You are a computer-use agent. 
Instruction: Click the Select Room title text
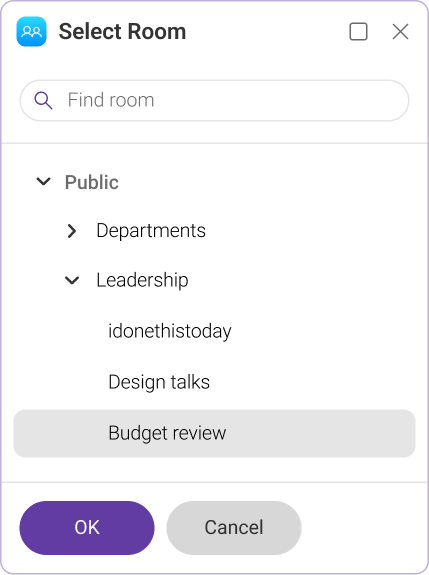(x=122, y=32)
